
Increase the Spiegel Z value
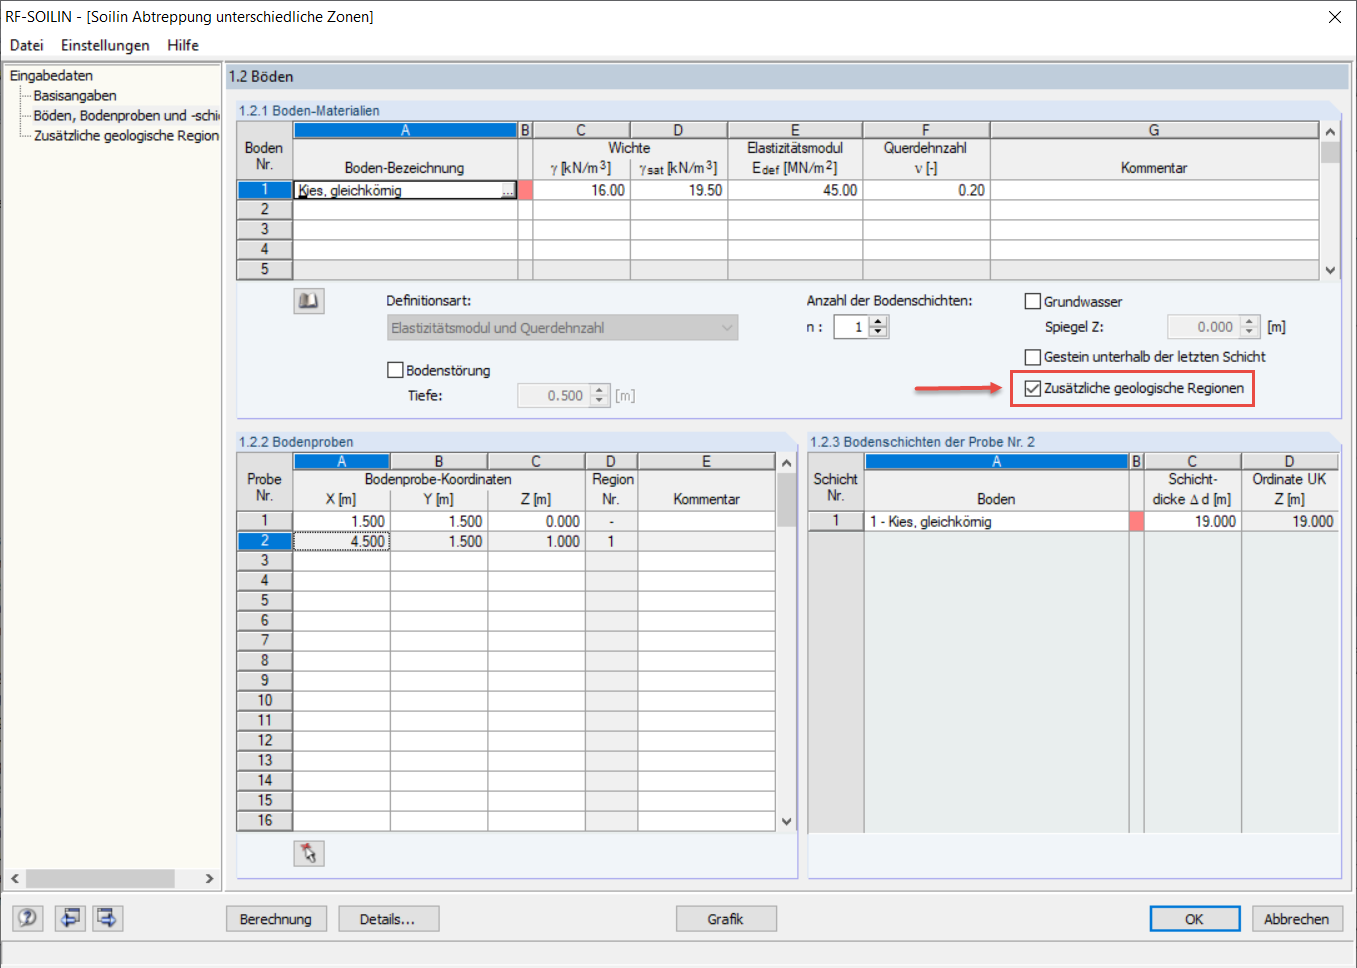(x=1249, y=321)
